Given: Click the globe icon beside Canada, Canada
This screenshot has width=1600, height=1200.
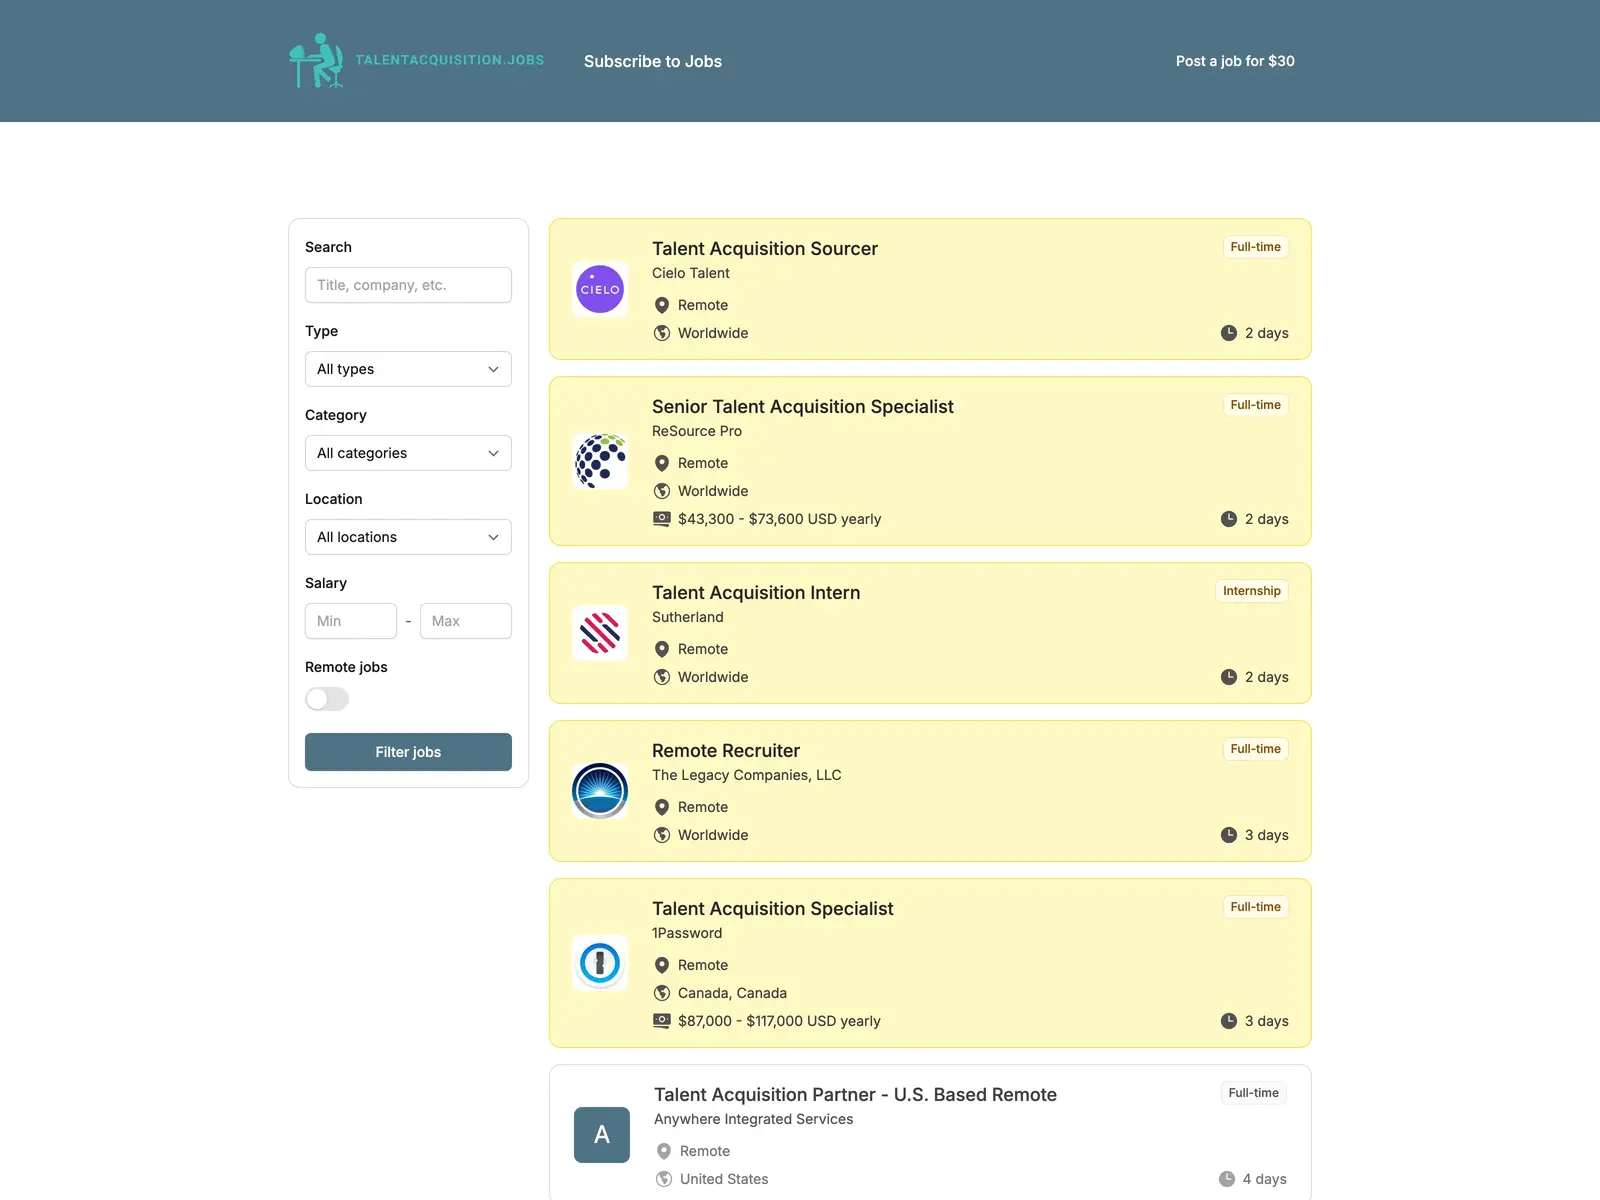Looking at the screenshot, I should 662,993.
